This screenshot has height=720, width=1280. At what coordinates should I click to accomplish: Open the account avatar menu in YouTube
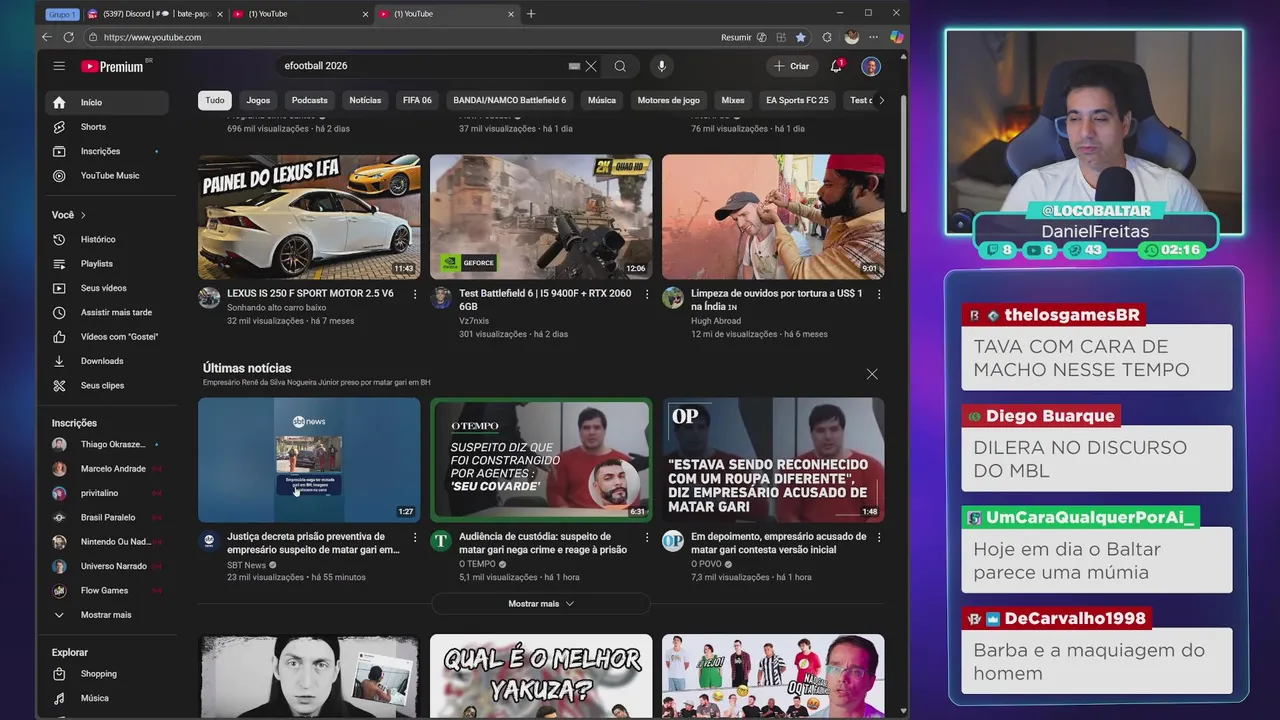(x=871, y=66)
